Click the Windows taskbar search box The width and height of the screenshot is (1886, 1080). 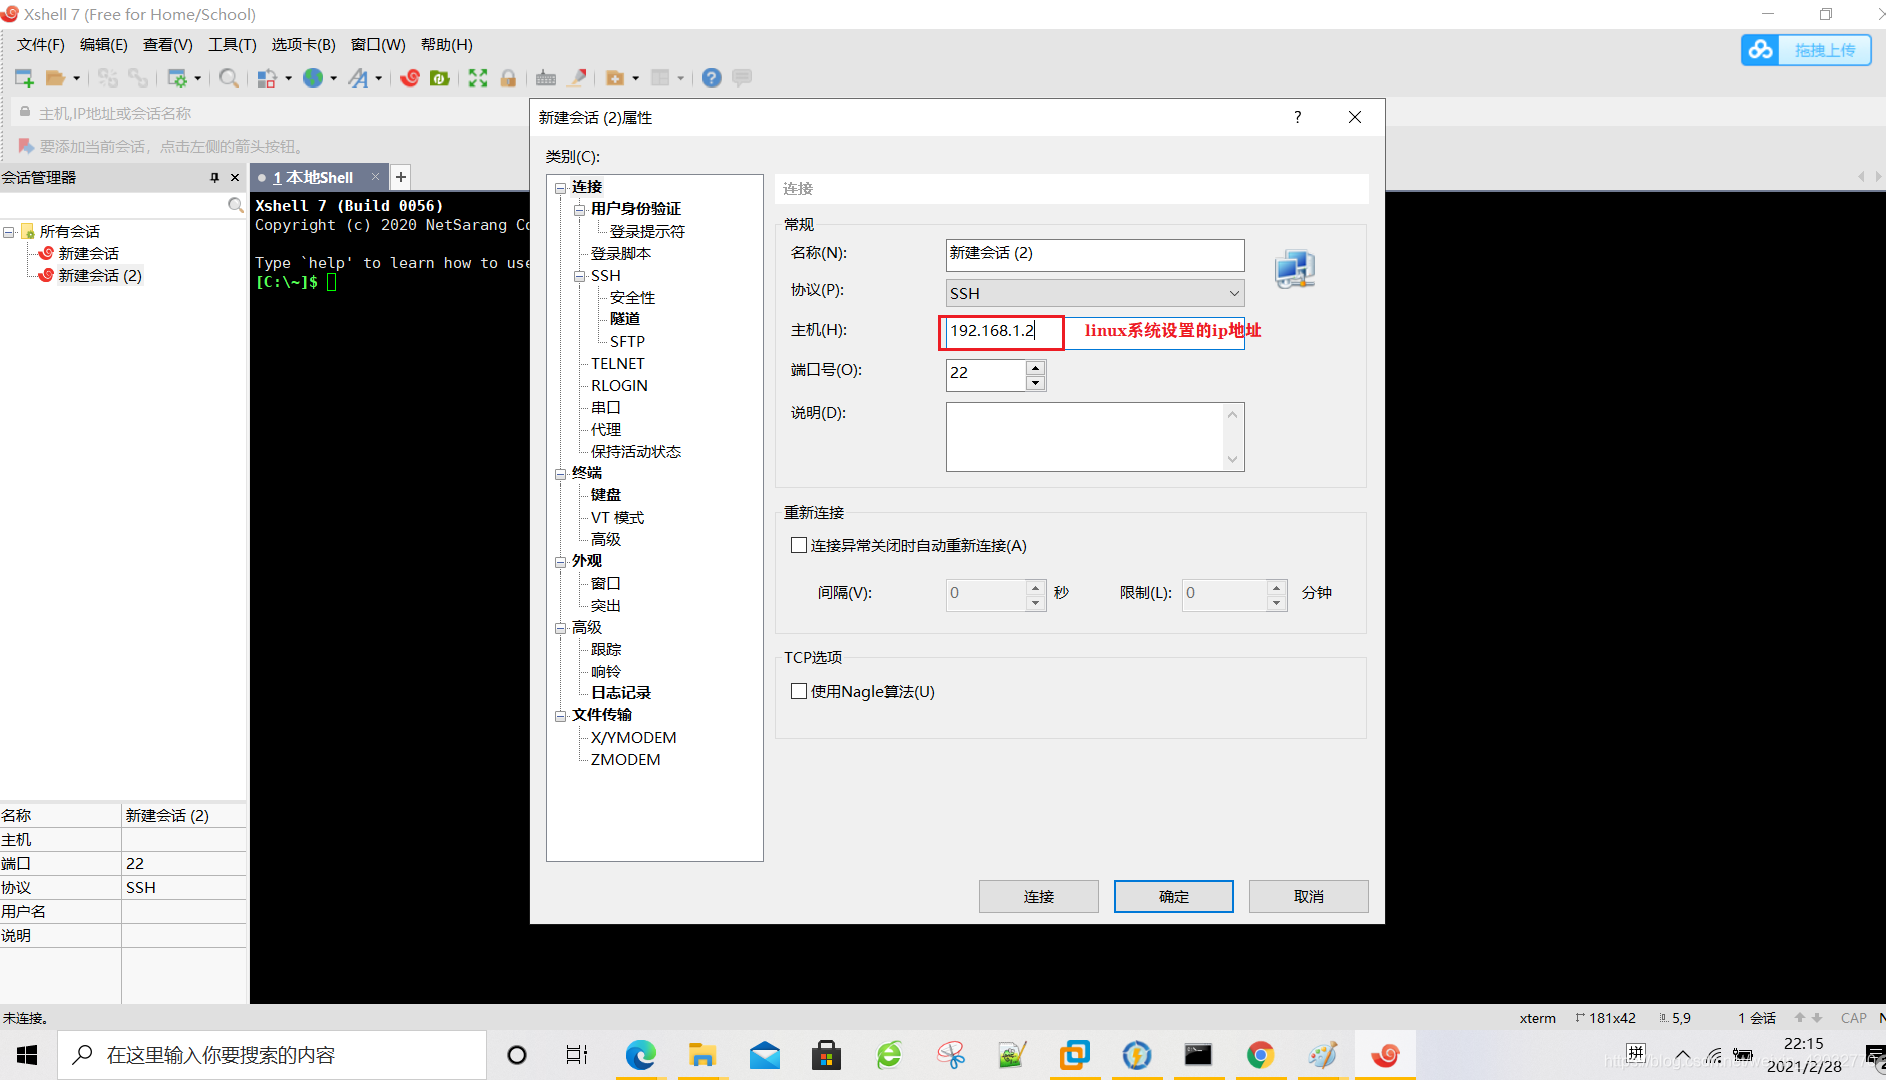point(272,1055)
